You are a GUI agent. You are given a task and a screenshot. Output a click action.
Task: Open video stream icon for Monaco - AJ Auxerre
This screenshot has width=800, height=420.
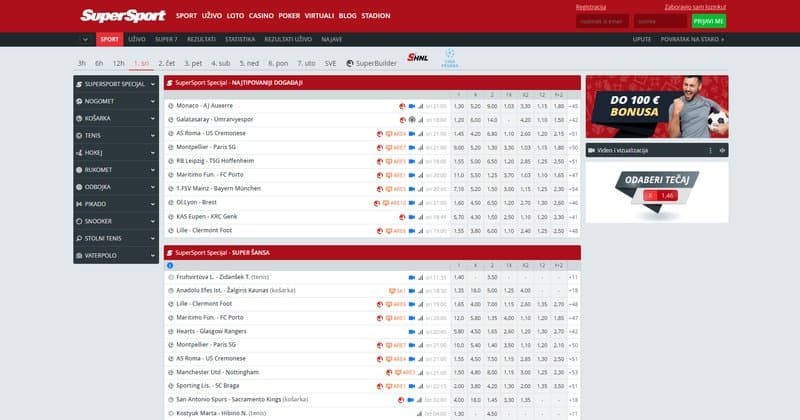point(412,106)
